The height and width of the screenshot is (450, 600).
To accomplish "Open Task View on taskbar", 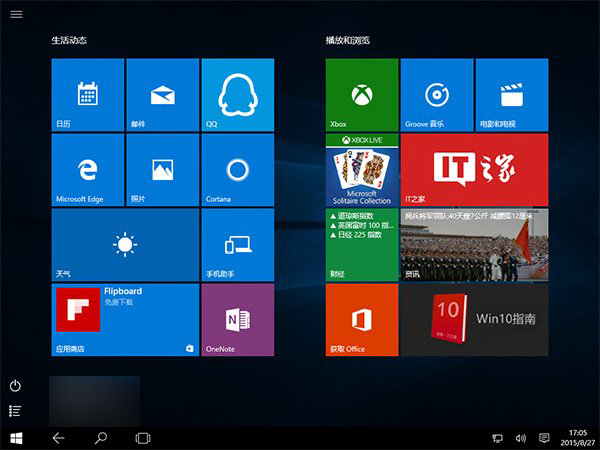I will tap(143, 438).
